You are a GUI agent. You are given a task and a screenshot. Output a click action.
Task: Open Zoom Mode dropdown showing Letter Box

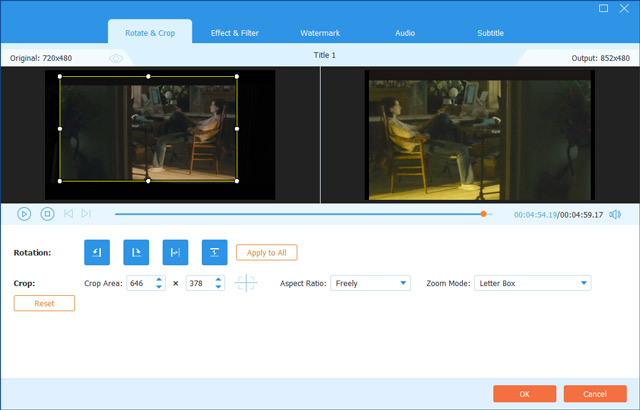tap(532, 283)
